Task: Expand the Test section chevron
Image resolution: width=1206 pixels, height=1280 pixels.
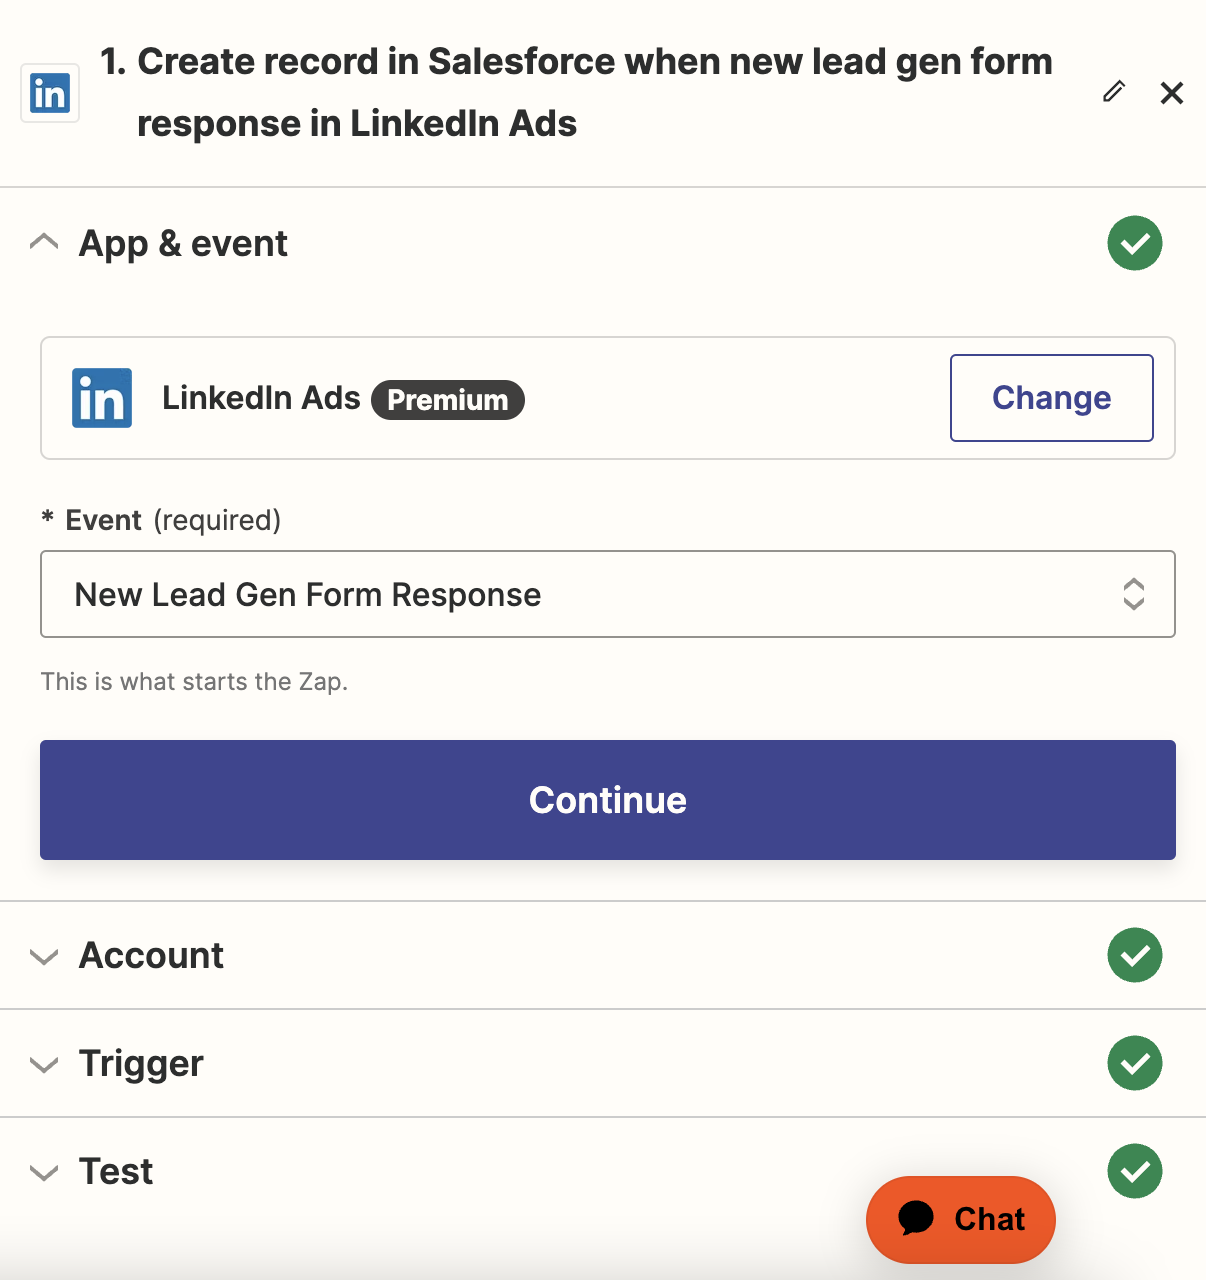Action: click(44, 1173)
